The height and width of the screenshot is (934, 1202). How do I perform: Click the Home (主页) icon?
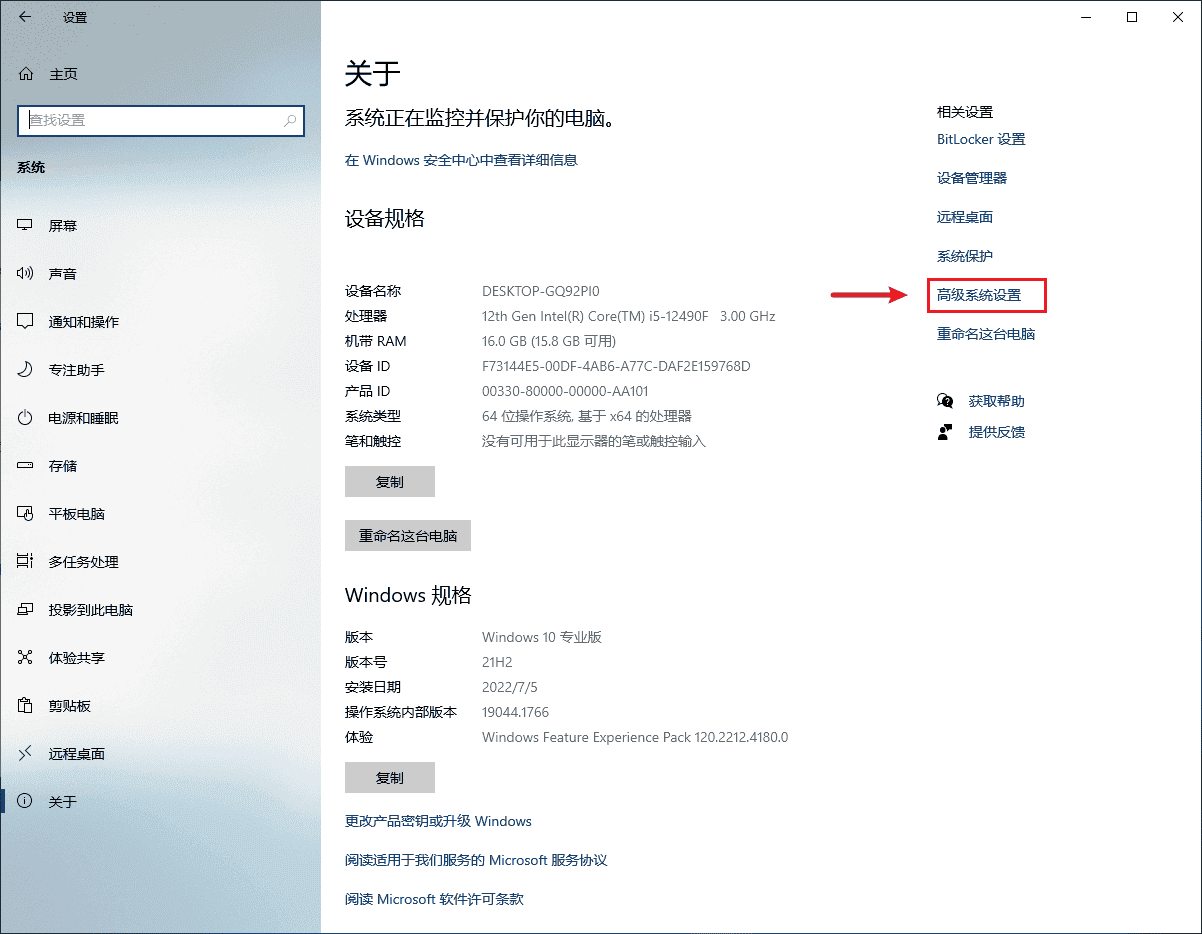26,74
